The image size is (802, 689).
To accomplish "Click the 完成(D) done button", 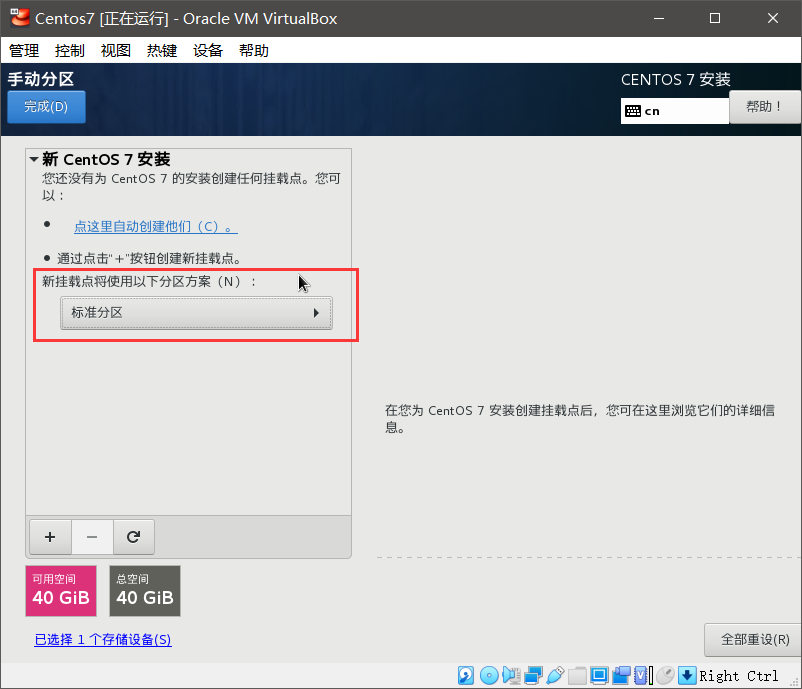I will click(x=46, y=107).
